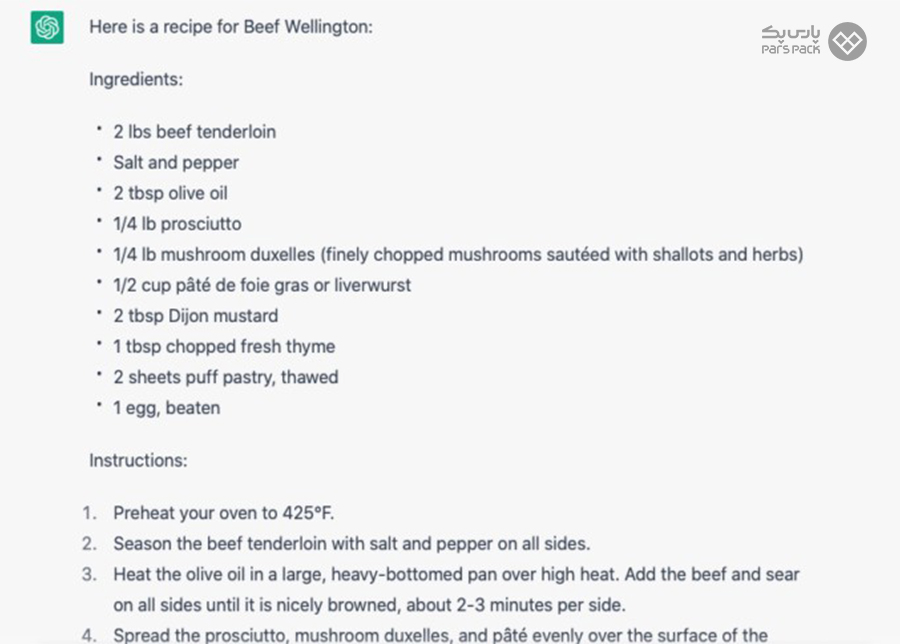This screenshot has width=900, height=644.
Task: Click the Pars Pack watermark text
Action: 790,41
